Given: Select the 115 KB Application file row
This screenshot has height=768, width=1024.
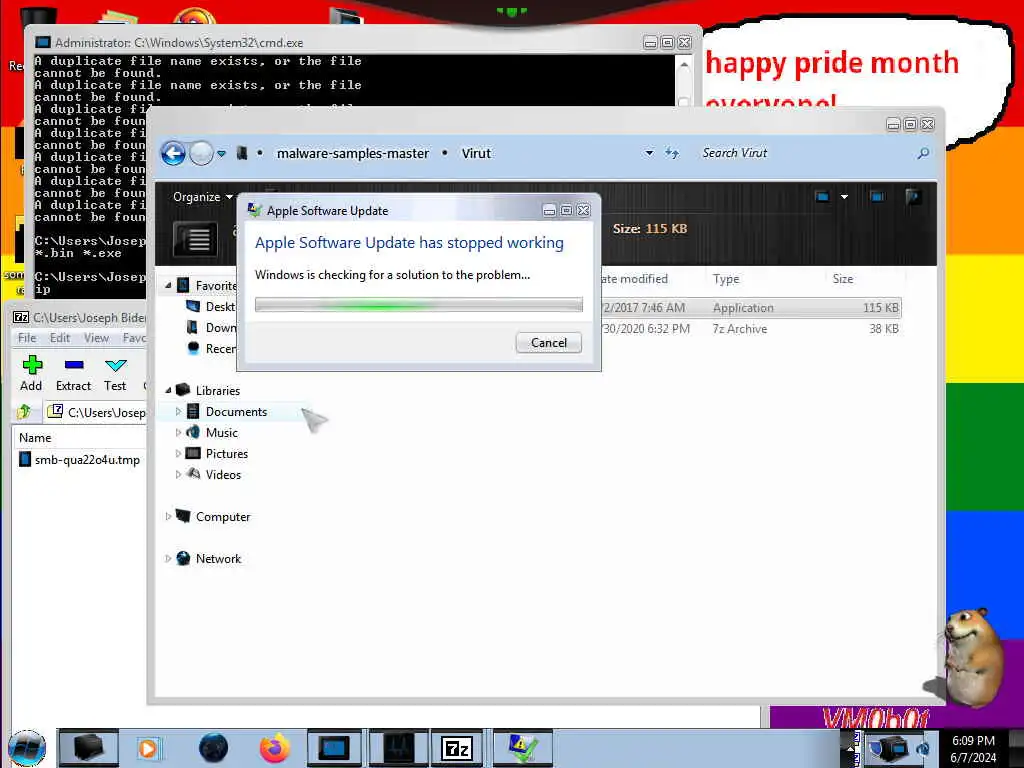Looking at the screenshot, I should [x=751, y=308].
